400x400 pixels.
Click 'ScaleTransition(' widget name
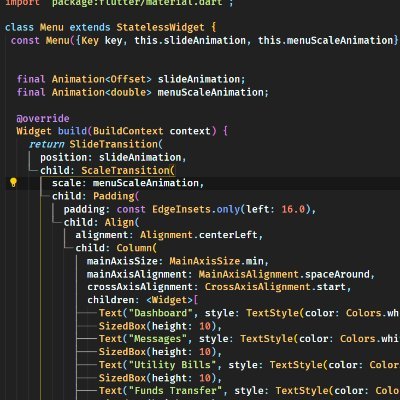pyautogui.click(x=128, y=170)
